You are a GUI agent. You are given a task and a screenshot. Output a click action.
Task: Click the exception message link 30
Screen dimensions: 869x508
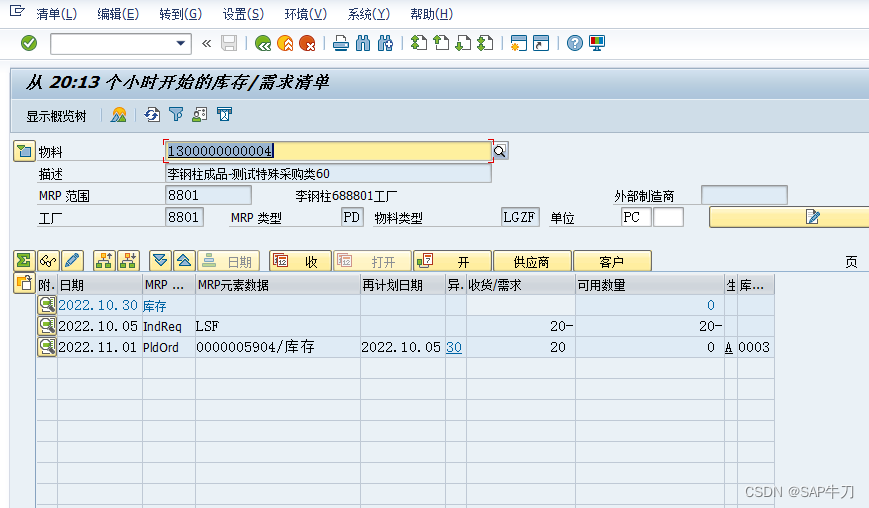pyautogui.click(x=454, y=347)
